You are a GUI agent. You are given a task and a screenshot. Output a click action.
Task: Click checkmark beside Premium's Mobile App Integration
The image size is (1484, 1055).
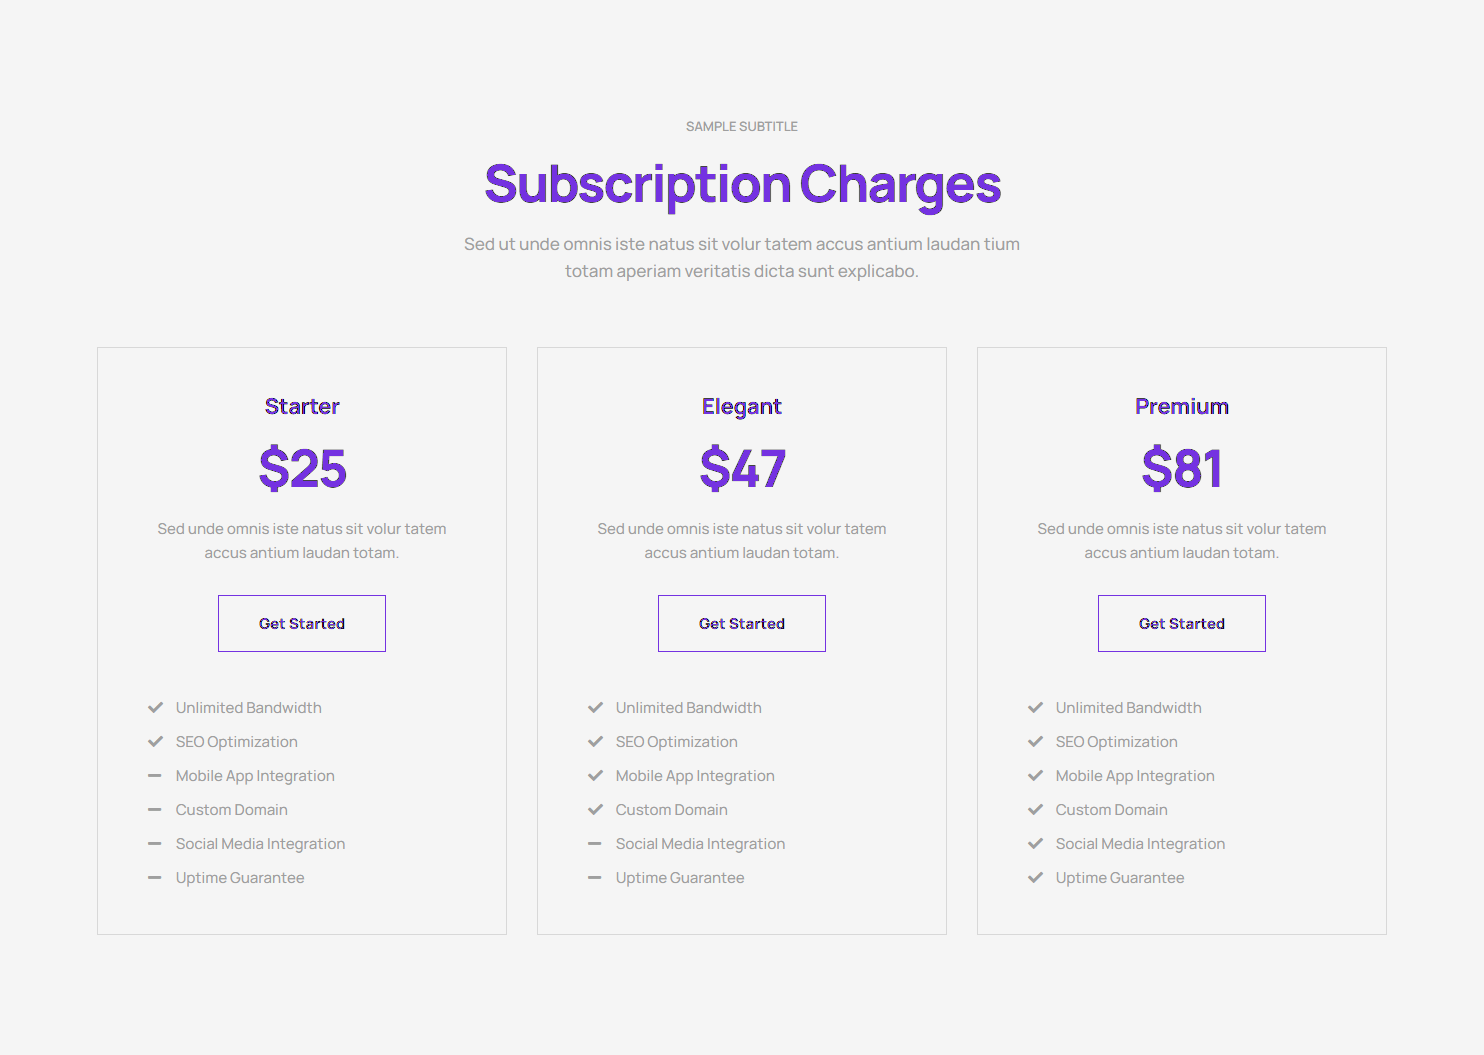1035,776
